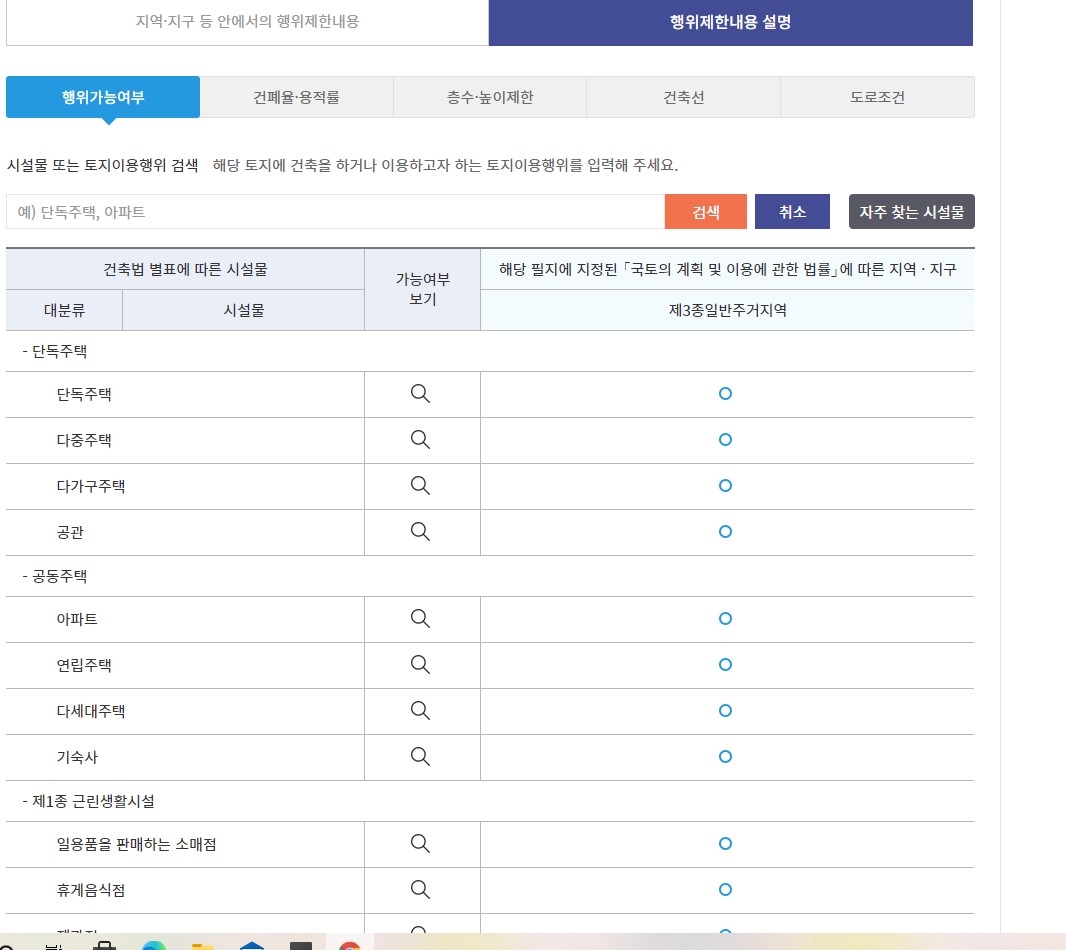The height and width of the screenshot is (950, 1066).
Task: Click the blue circle in 기숙사 row
Action: click(725, 757)
